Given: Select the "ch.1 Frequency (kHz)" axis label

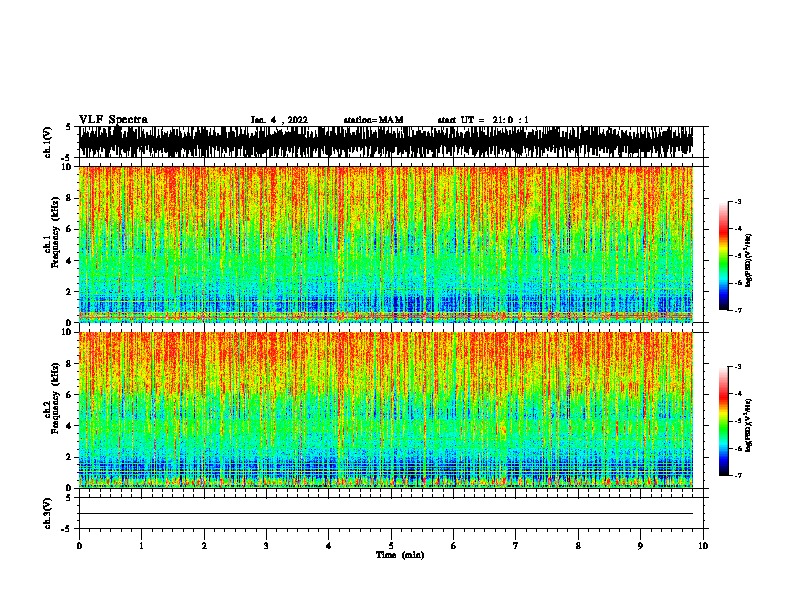Looking at the screenshot, I should 52,232.
